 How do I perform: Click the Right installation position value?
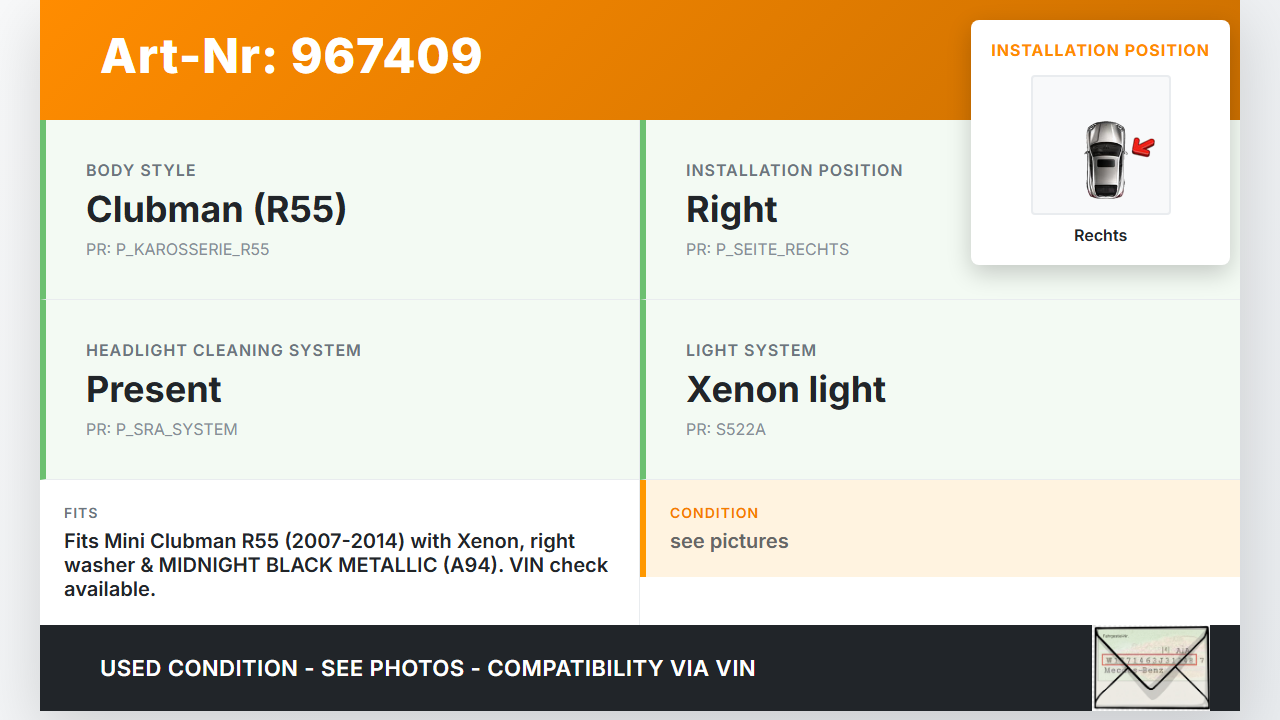point(731,209)
